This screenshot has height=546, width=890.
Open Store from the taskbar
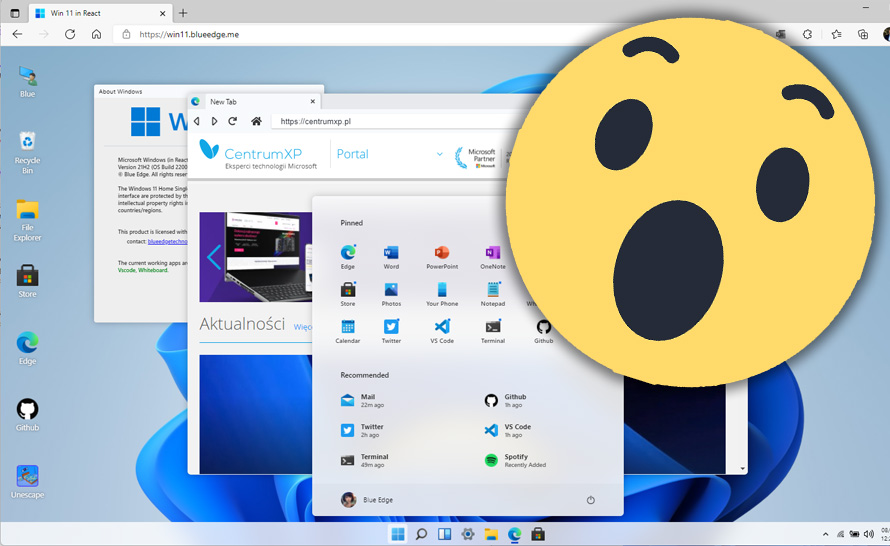click(538, 534)
